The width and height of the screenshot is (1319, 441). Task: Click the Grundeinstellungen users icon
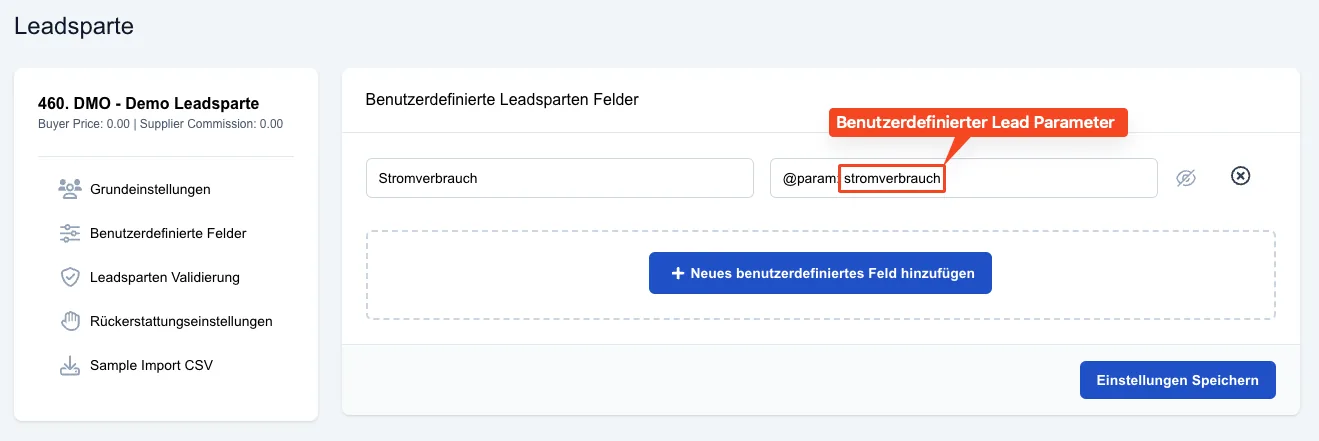pos(69,189)
